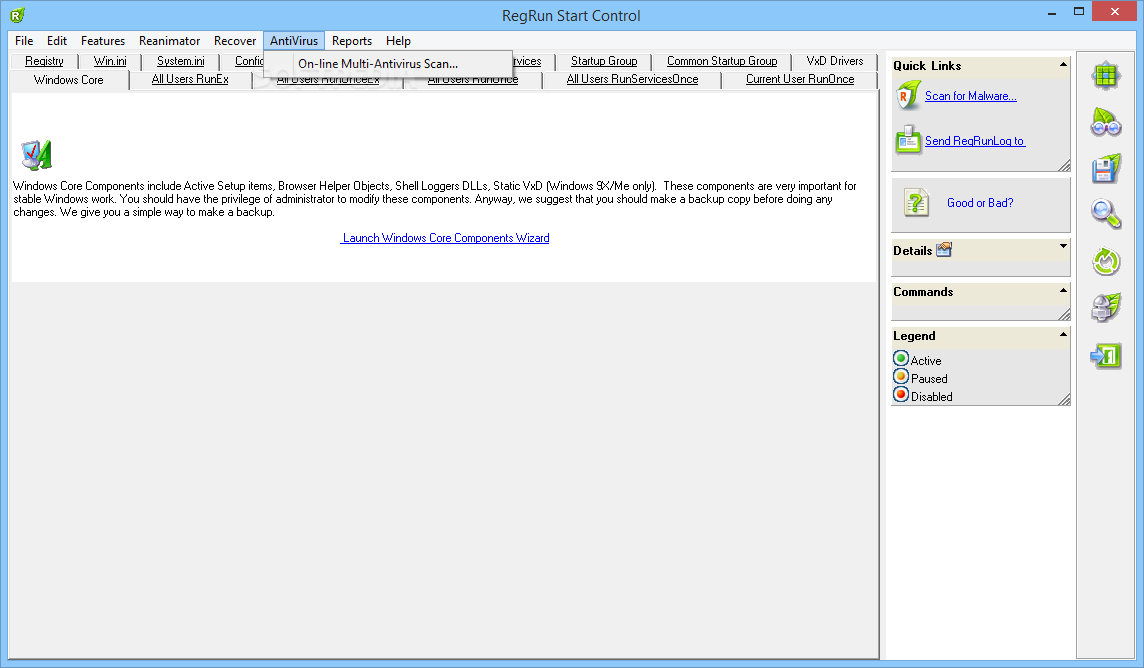This screenshot has width=1144, height=668.
Task: Click the Good or Bad? link
Action: click(x=980, y=203)
